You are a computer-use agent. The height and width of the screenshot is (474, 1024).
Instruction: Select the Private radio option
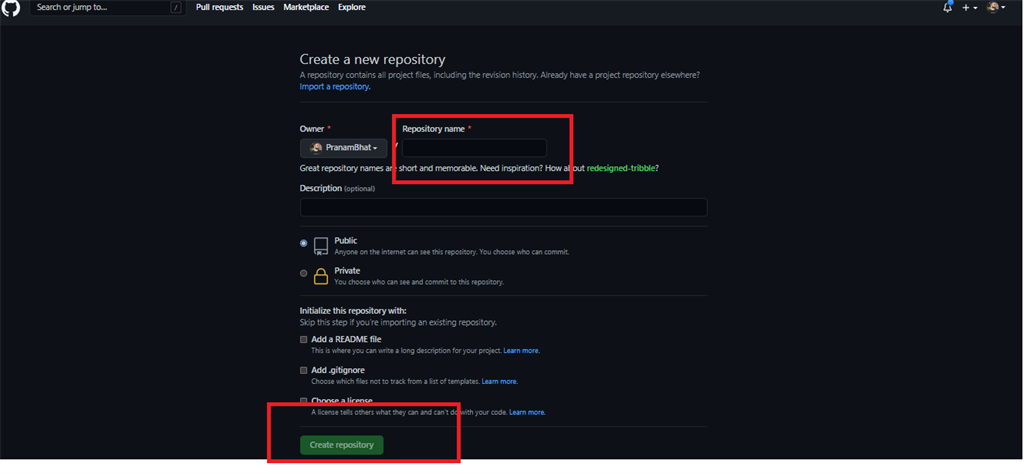(304, 273)
